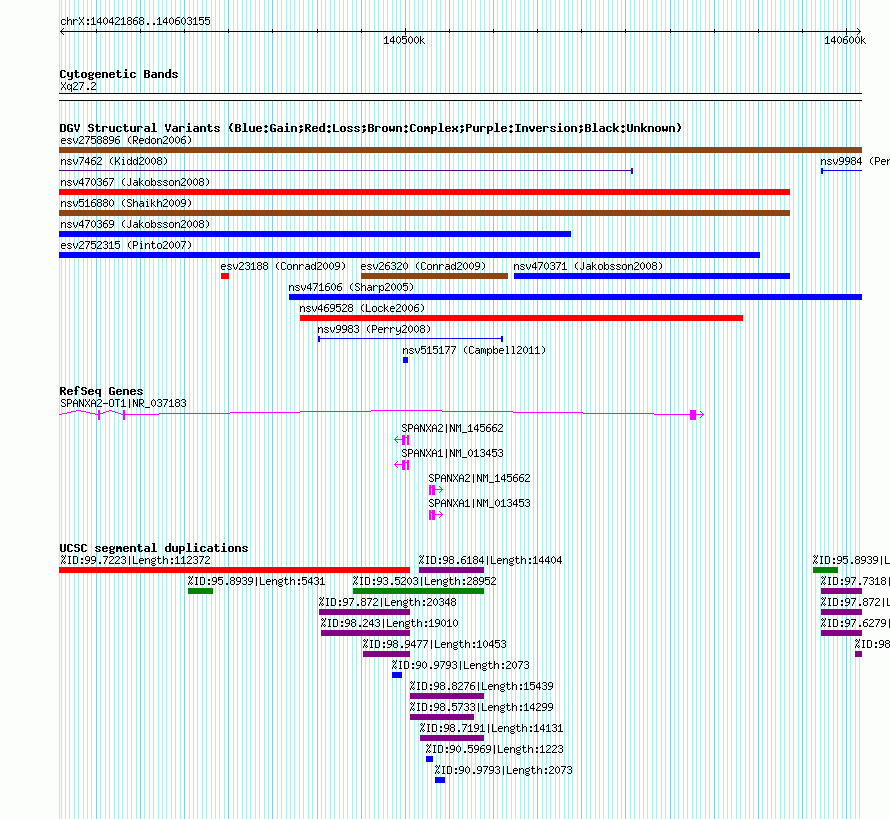Click the purple bar of %ID:98.243|Length:19010
The image size is (890, 819).
click(366, 633)
